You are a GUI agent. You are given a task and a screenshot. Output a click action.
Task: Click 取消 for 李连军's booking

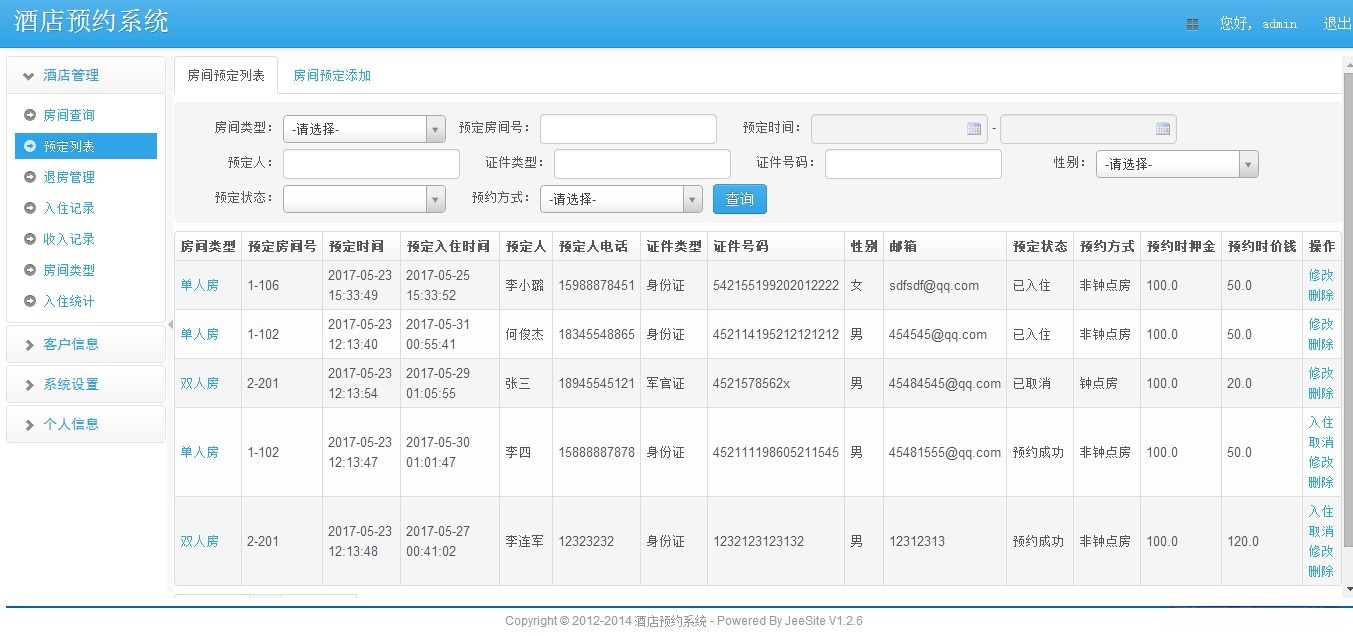click(x=1321, y=531)
